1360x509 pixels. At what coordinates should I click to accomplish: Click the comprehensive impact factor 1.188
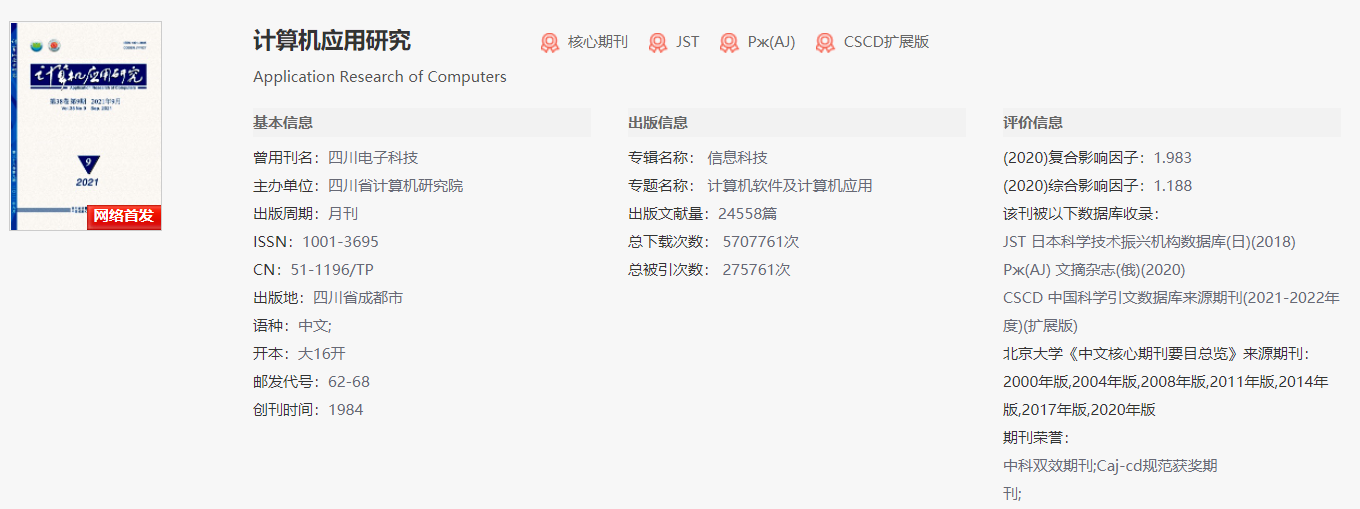pos(1173,186)
